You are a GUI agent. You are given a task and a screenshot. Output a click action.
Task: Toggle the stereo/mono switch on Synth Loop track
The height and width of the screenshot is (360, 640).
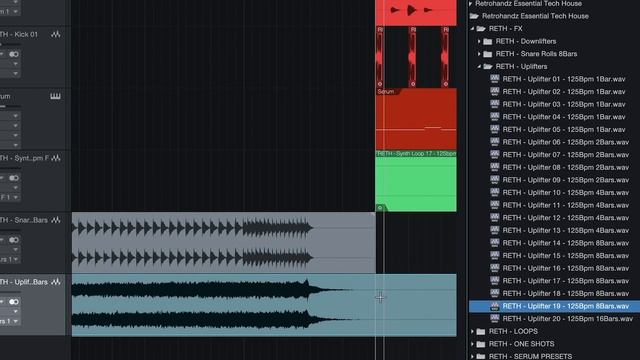click(14, 178)
